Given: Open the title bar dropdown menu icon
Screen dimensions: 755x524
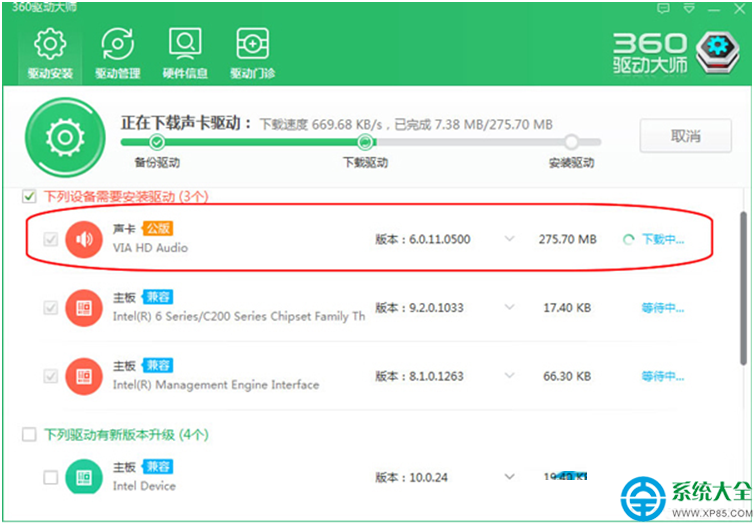Looking at the screenshot, I should [689, 9].
